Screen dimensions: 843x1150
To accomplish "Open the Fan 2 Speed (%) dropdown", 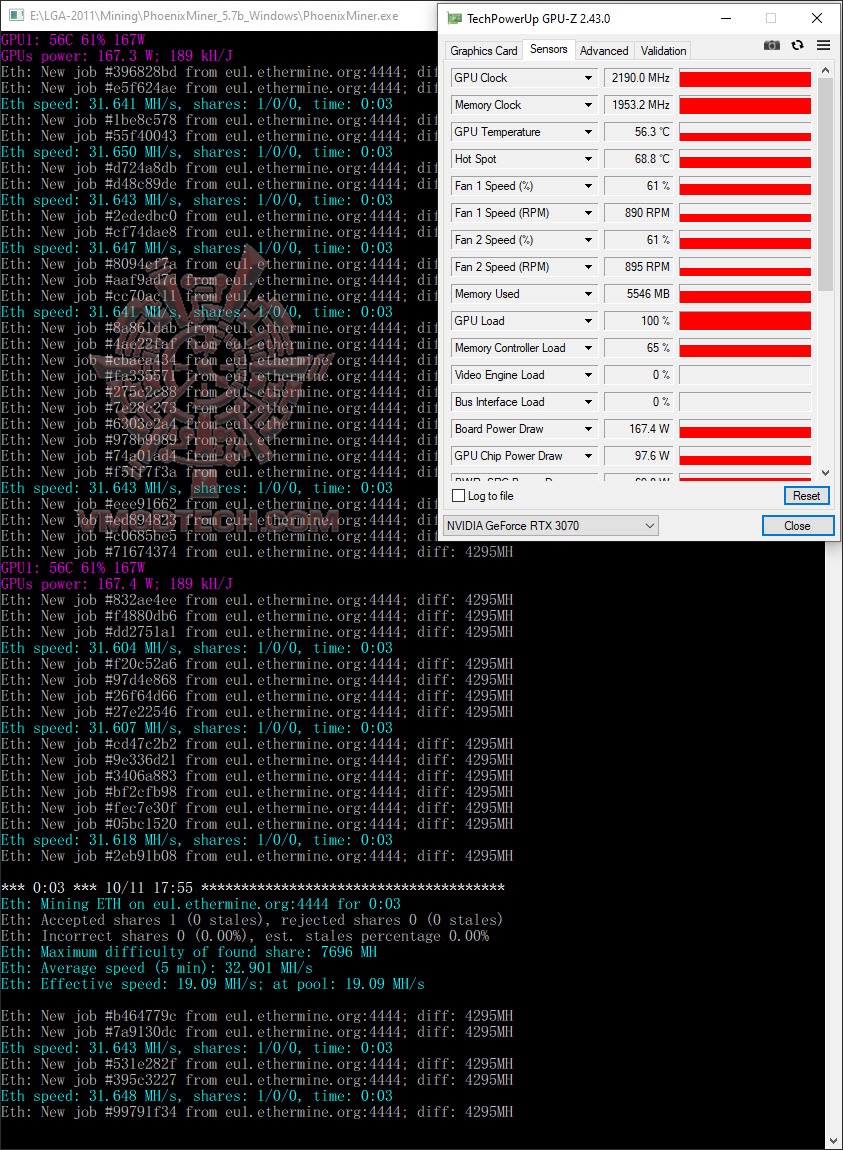I will pyautogui.click(x=588, y=240).
